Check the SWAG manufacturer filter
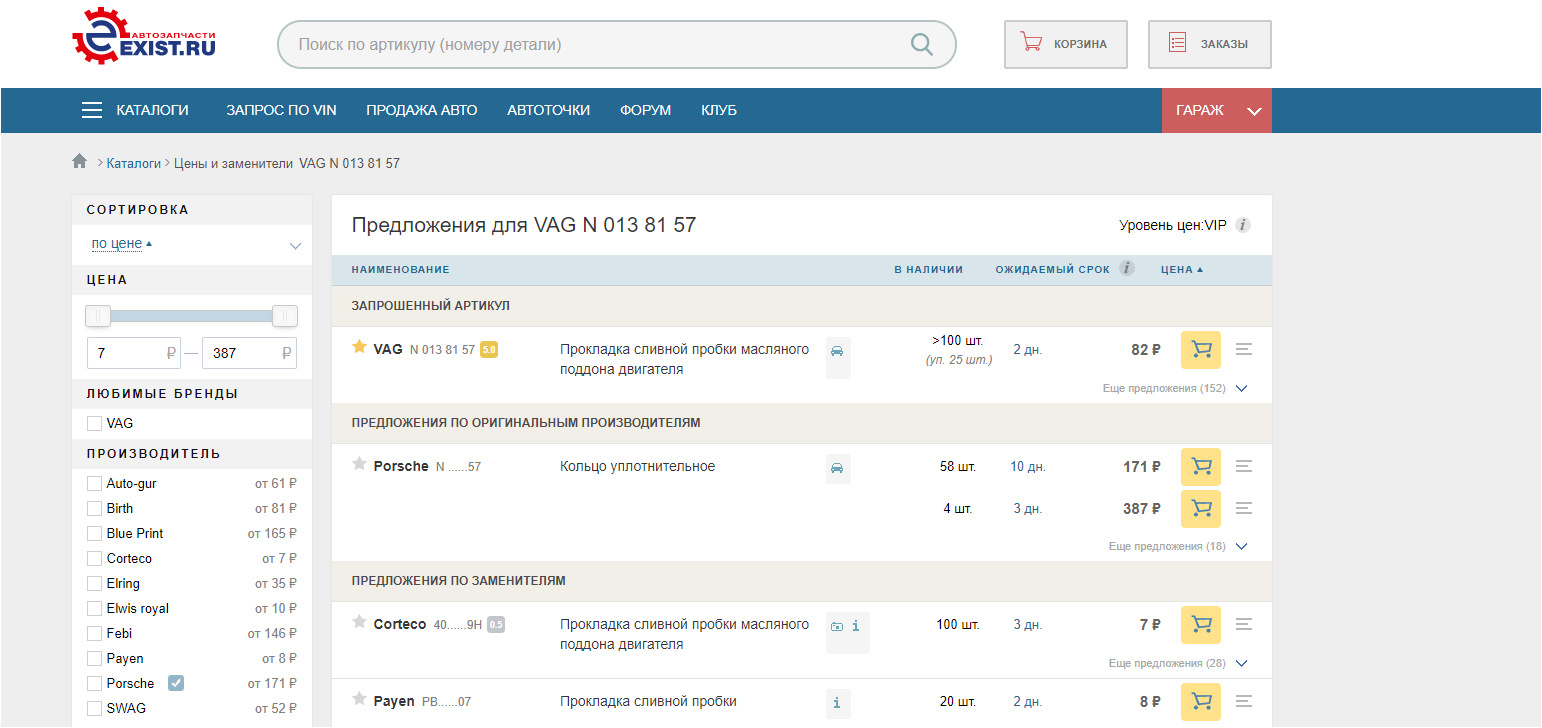The width and height of the screenshot is (1542, 728). [94, 708]
